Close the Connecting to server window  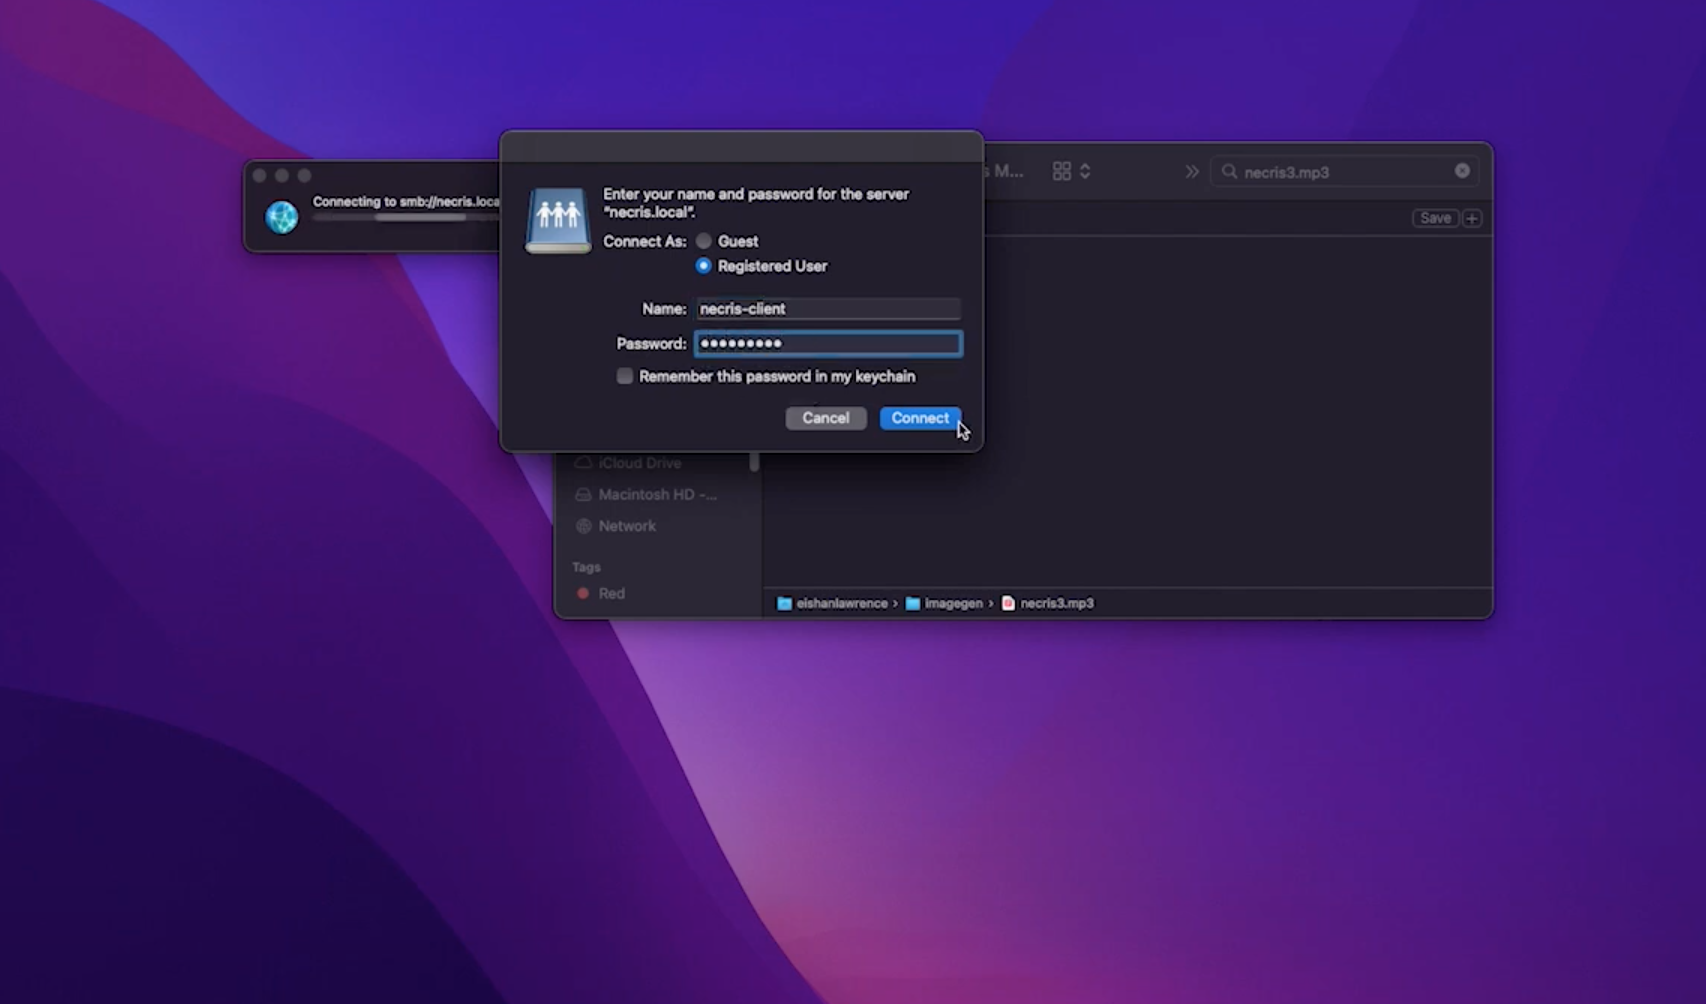tap(260, 175)
